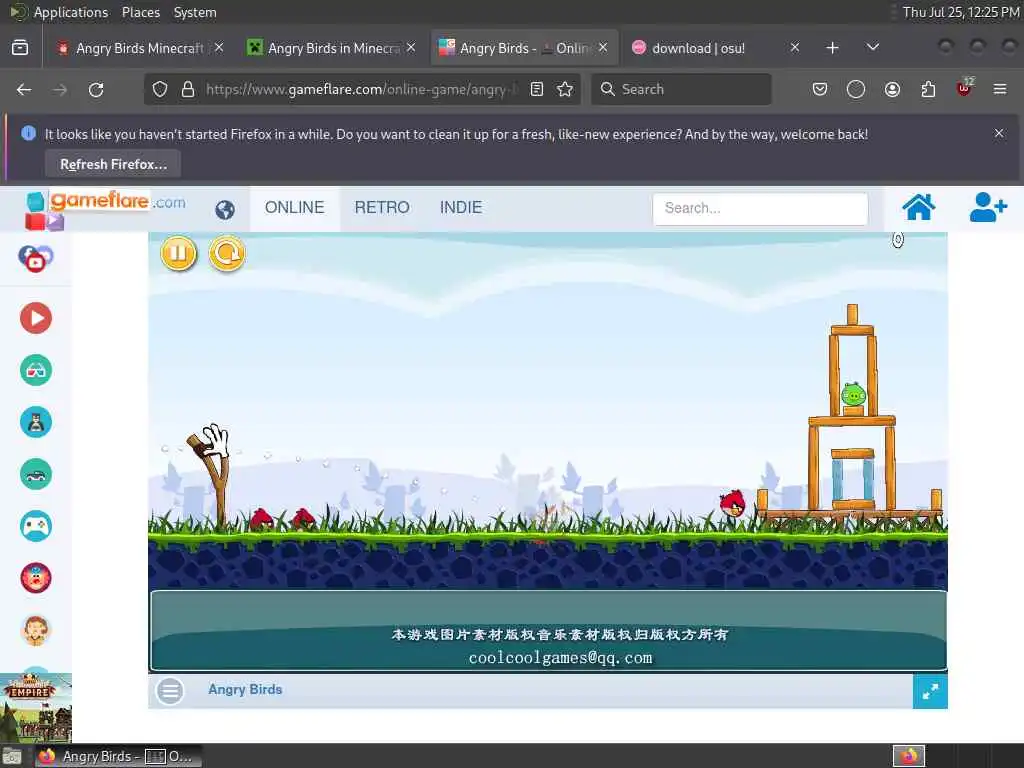Restart the level with the yellow retry button

point(227,253)
